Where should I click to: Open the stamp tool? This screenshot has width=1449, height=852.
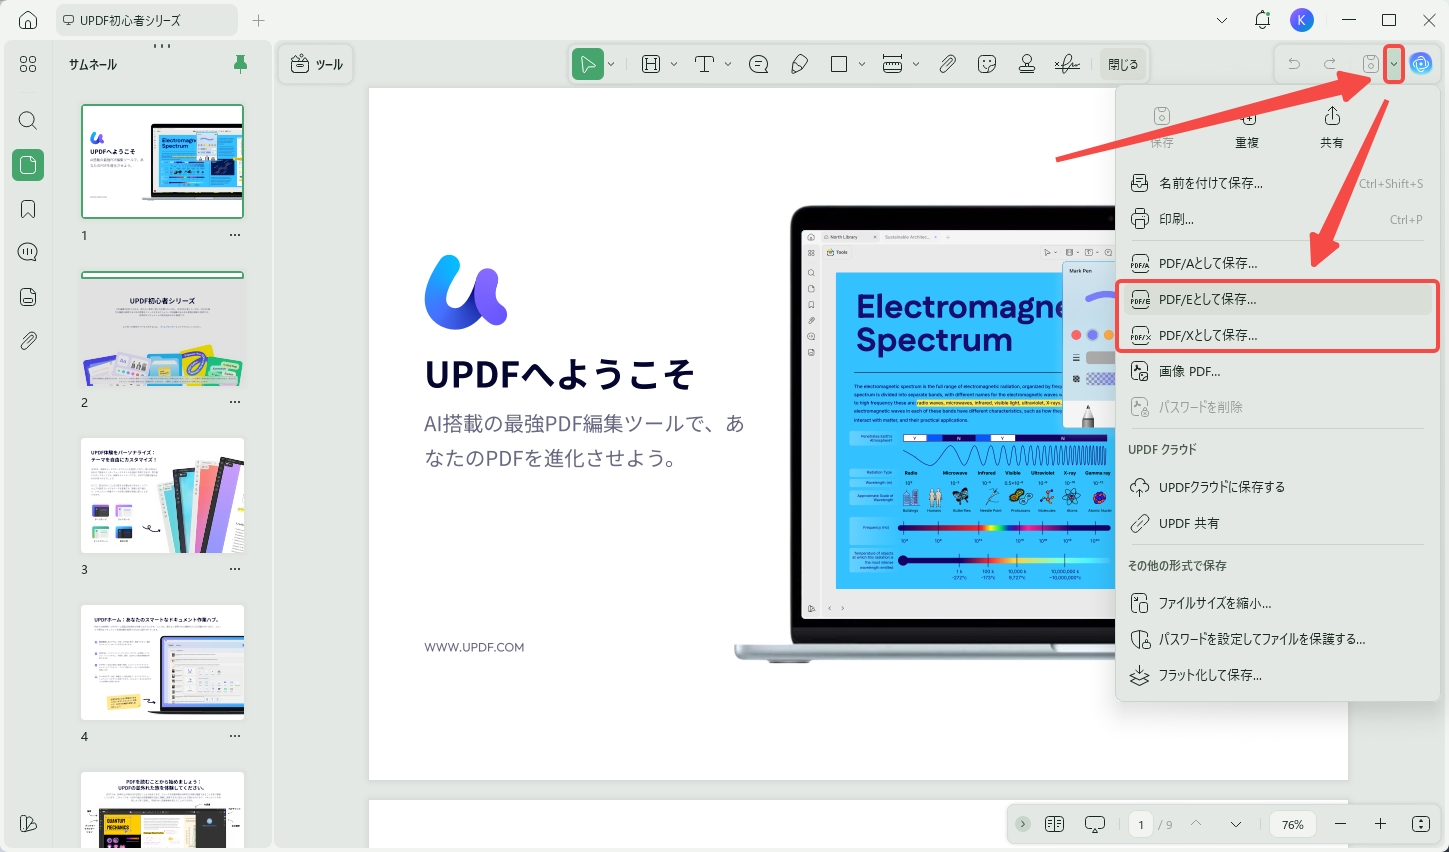[x=1027, y=63]
